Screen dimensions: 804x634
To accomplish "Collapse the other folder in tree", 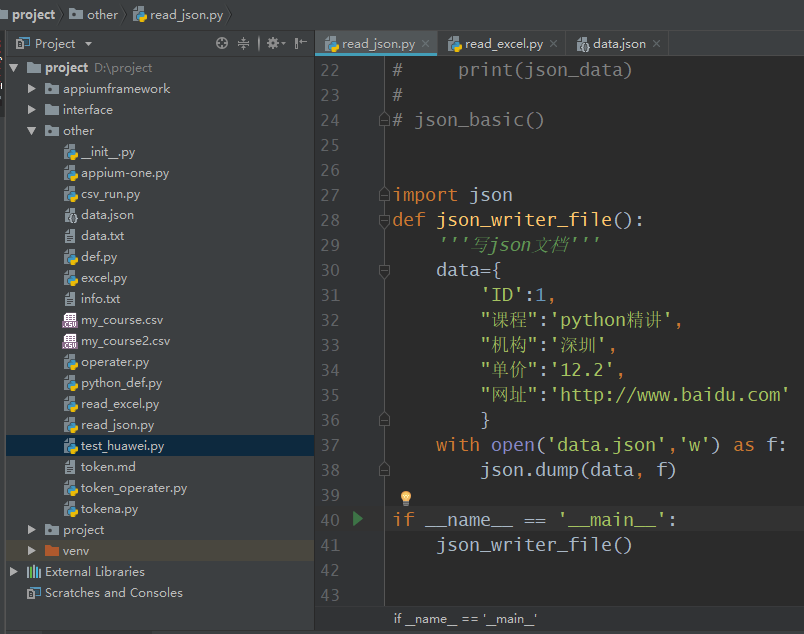I will [x=32, y=131].
